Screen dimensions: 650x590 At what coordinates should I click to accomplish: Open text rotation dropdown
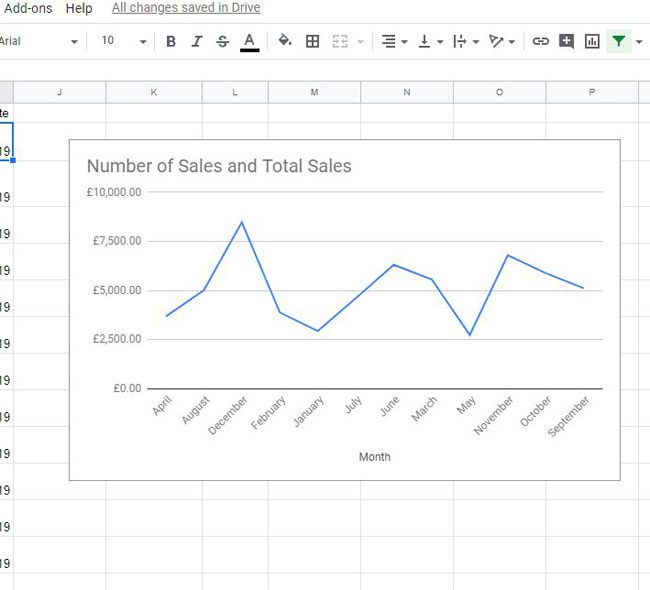coord(502,41)
